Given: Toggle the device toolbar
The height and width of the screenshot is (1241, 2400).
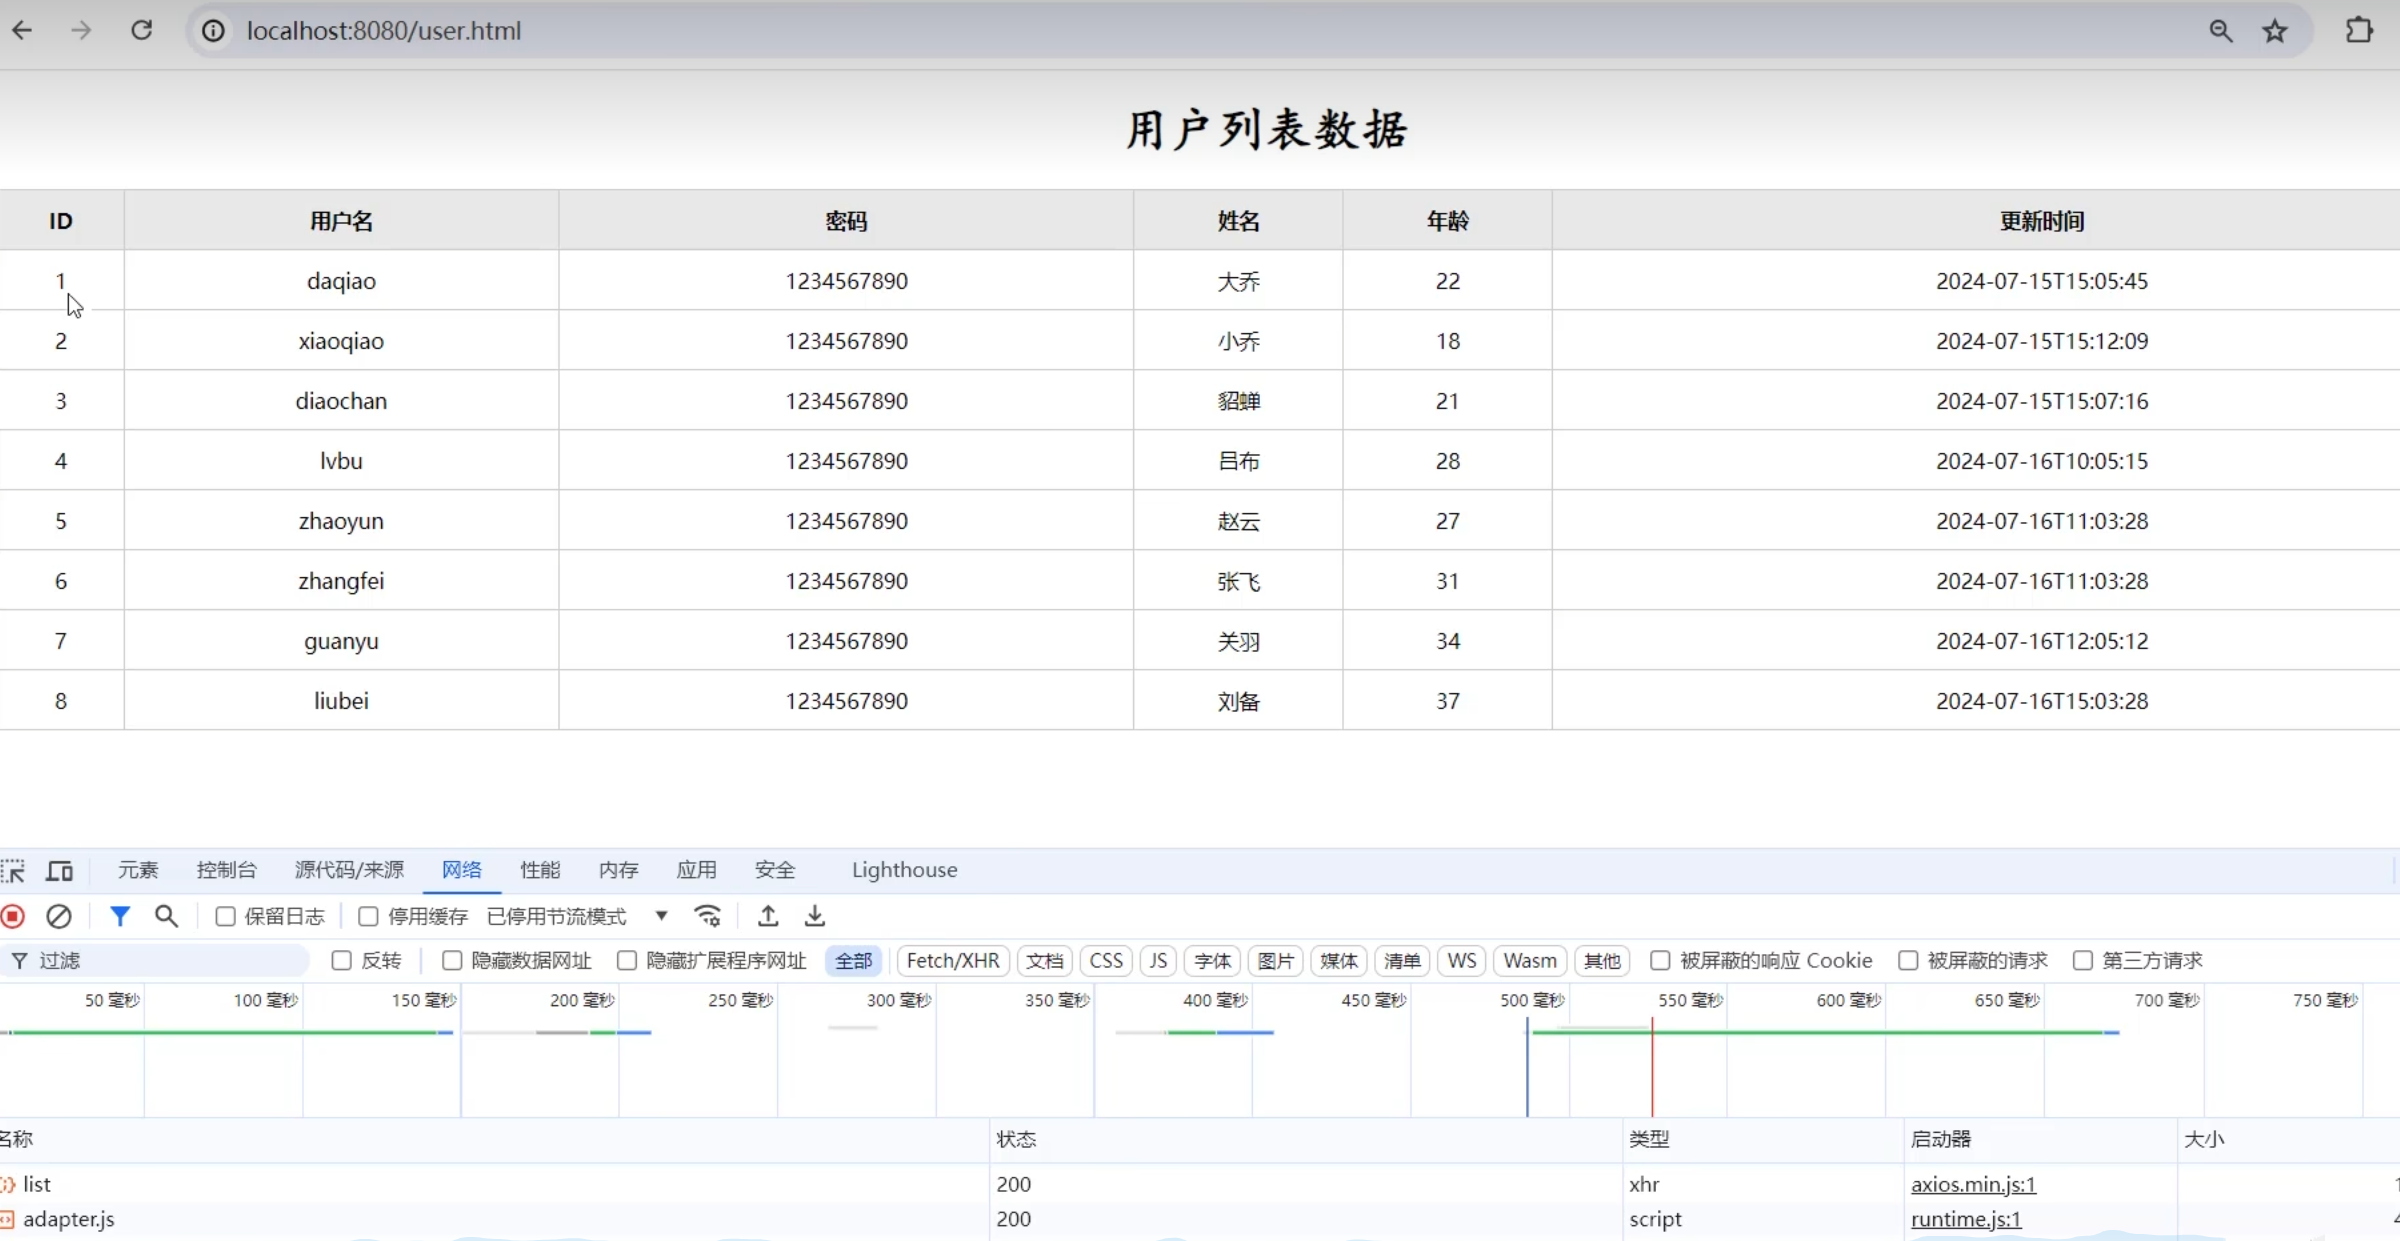Looking at the screenshot, I should pos(59,870).
